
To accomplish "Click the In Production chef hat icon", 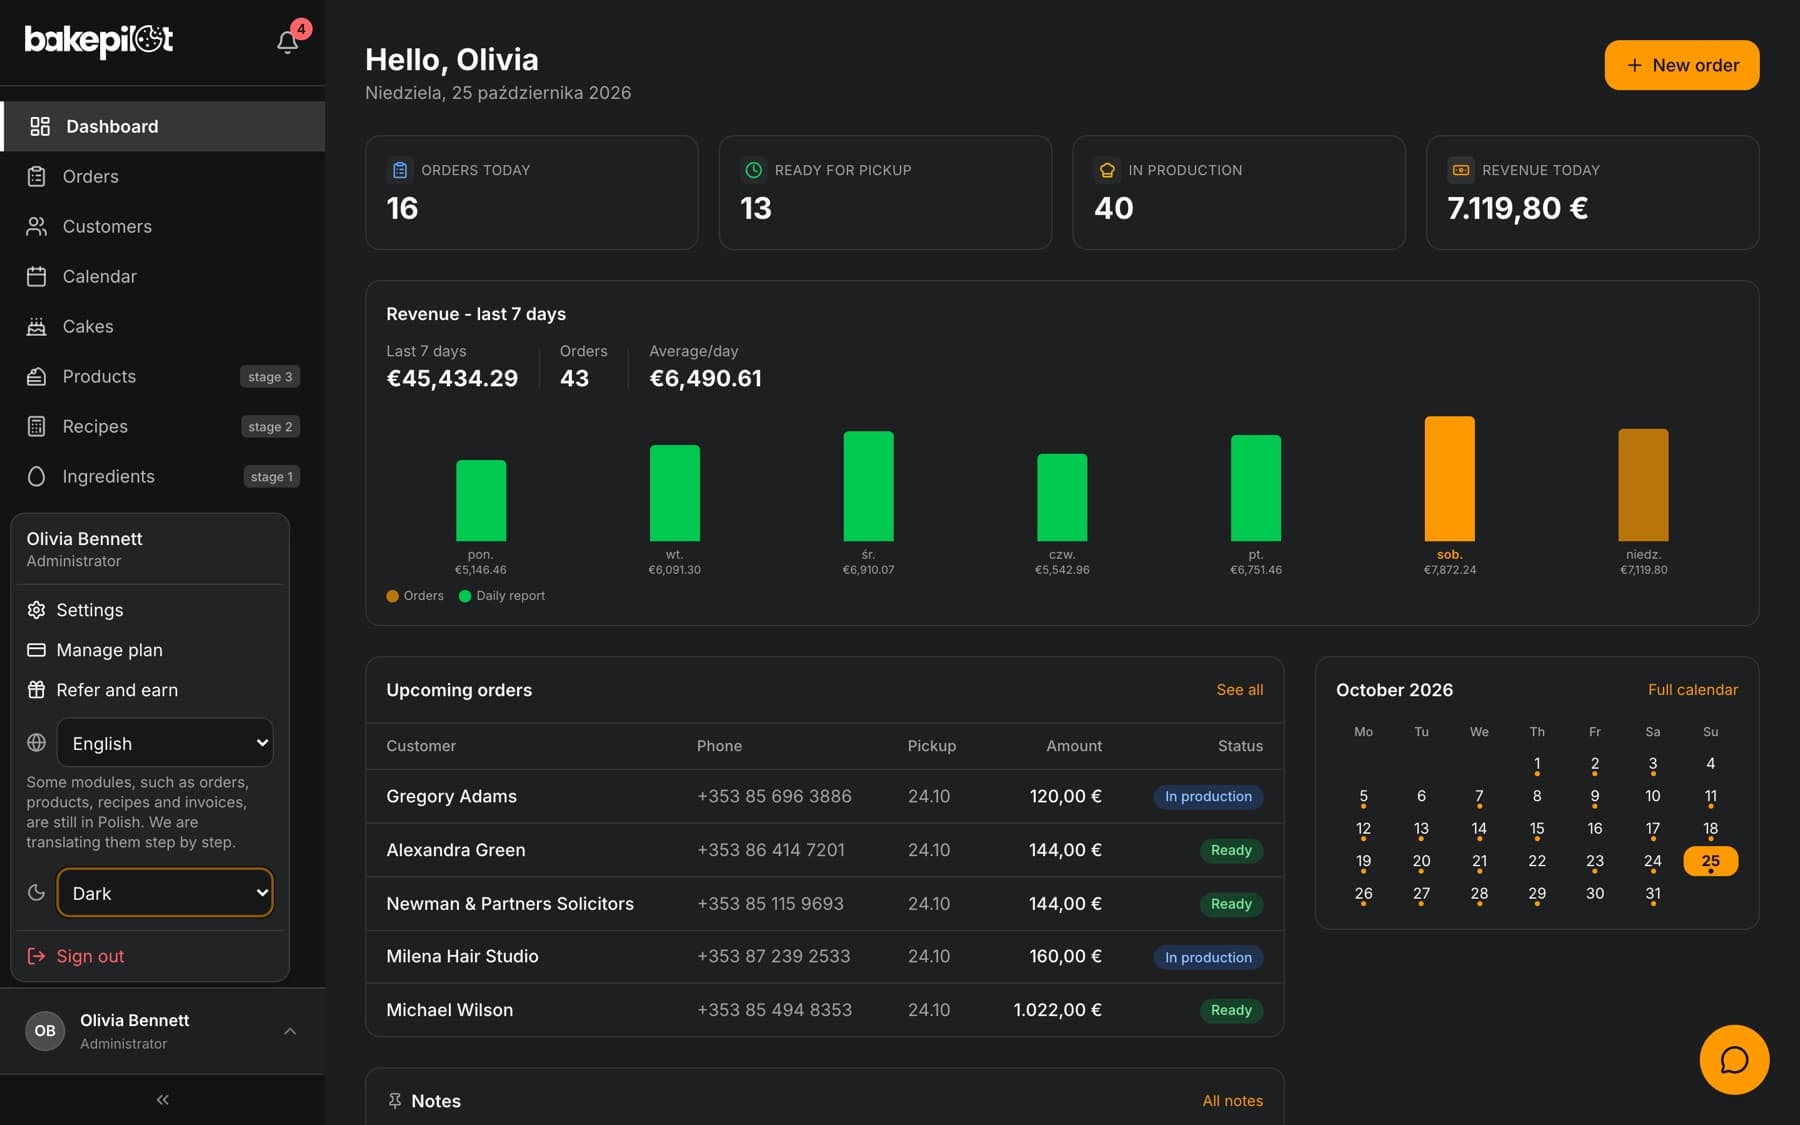I will (x=1107, y=170).
